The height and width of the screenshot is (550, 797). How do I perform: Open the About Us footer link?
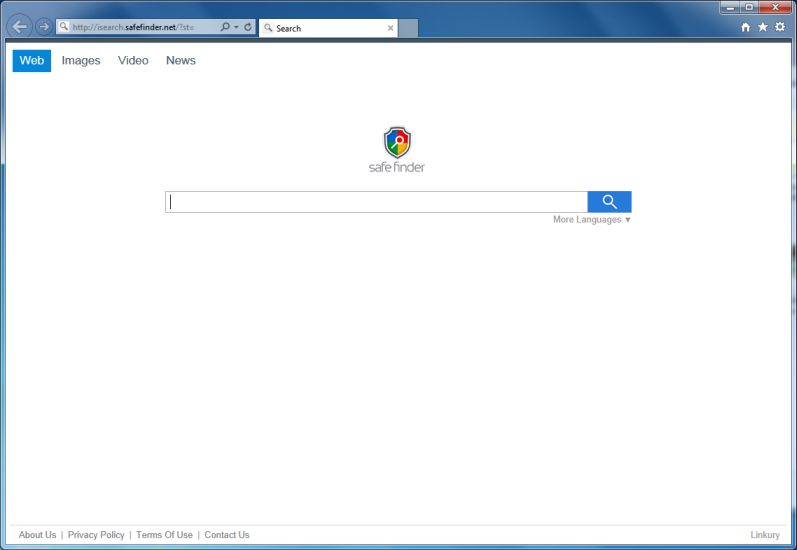pyautogui.click(x=38, y=535)
